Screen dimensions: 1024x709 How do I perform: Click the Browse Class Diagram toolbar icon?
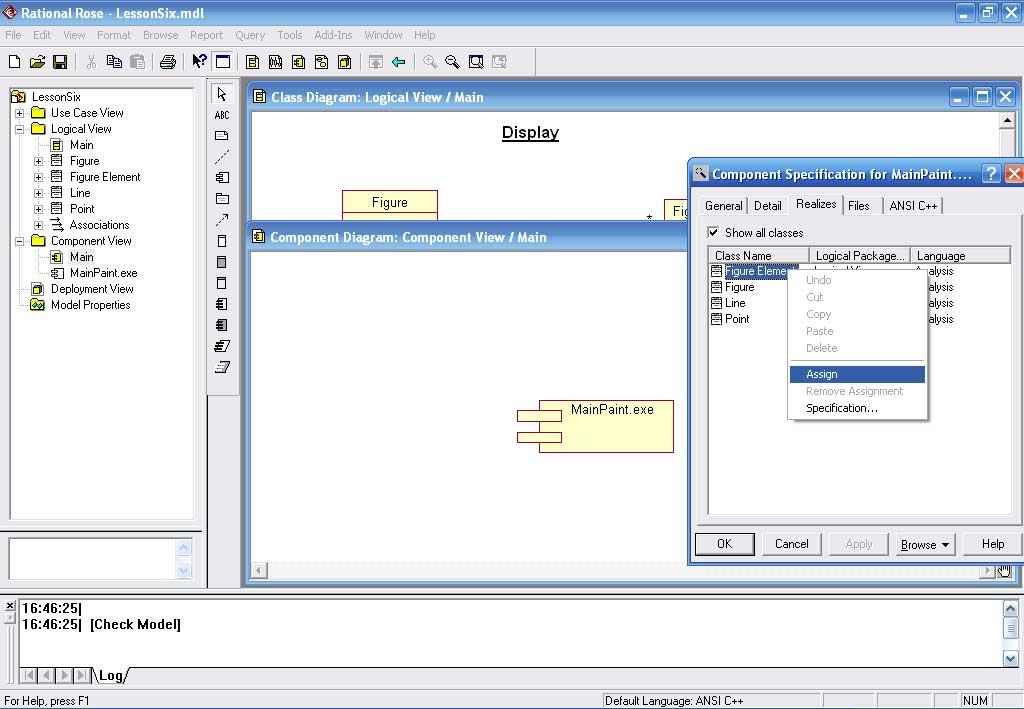253,62
